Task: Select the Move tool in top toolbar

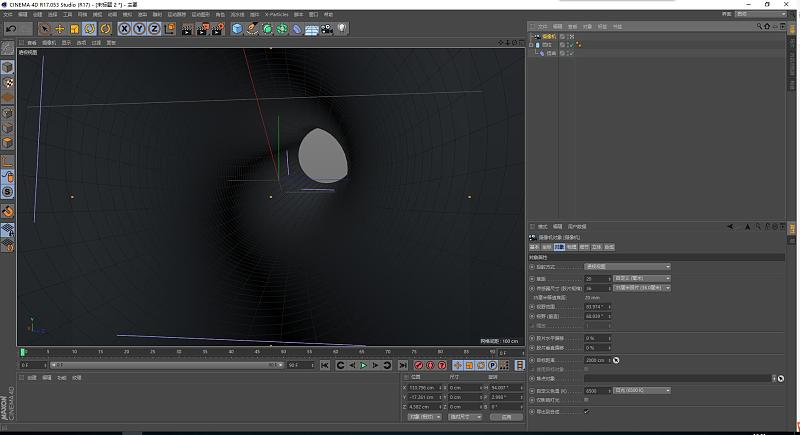Action: point(59,29)
